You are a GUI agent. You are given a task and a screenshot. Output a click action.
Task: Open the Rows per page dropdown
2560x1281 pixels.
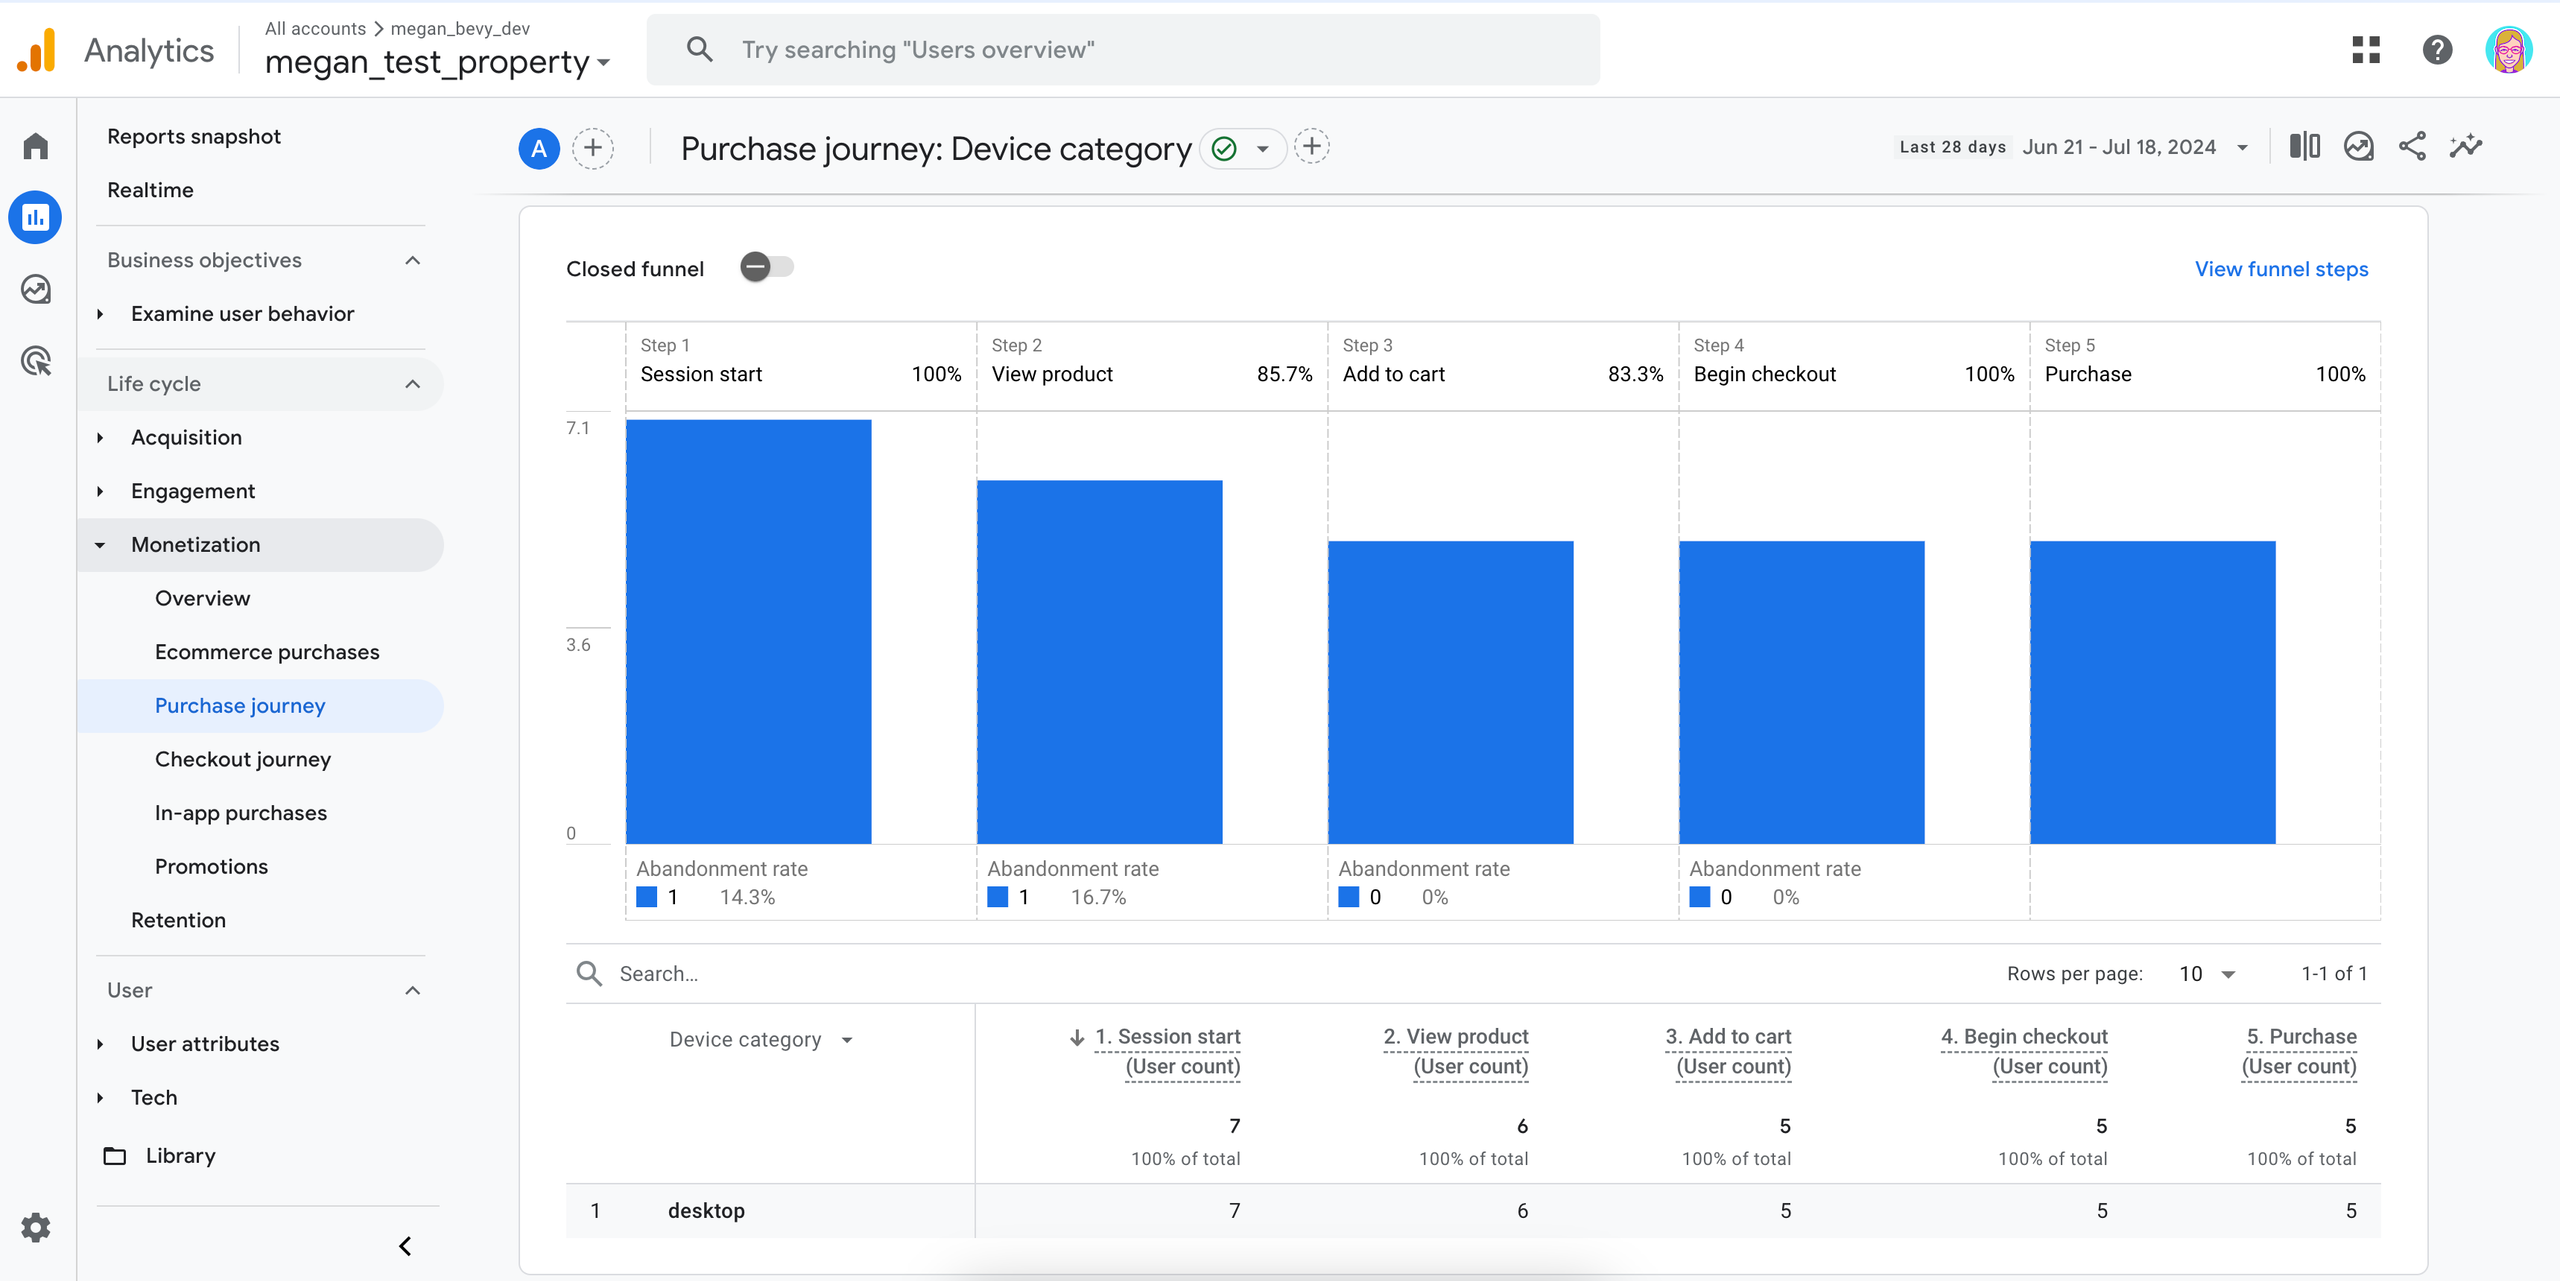click(x=2208, y=974)
